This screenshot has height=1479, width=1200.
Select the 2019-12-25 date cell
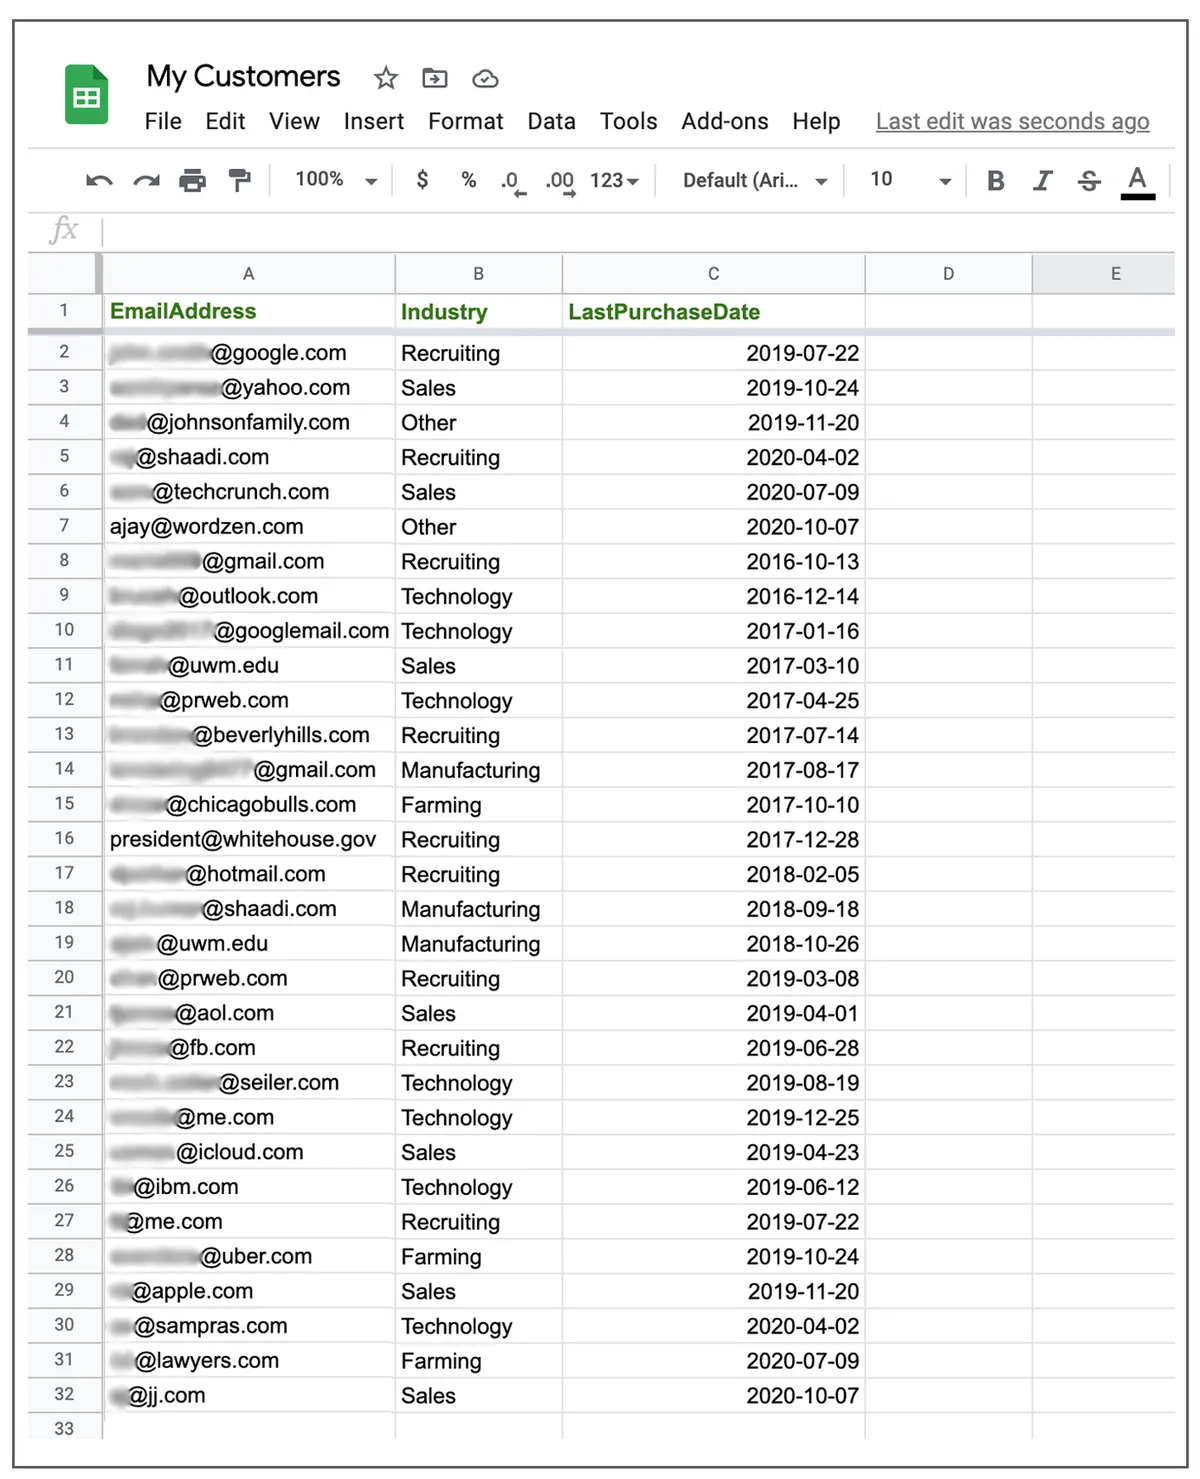pos(713,1118)
